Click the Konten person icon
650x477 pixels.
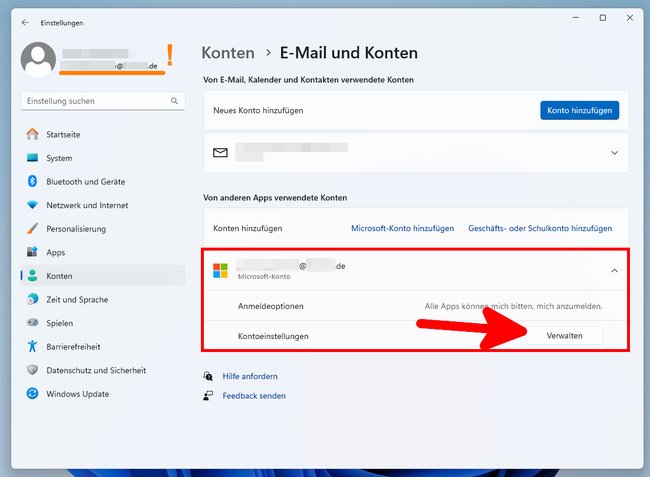[x=32, y=276]
